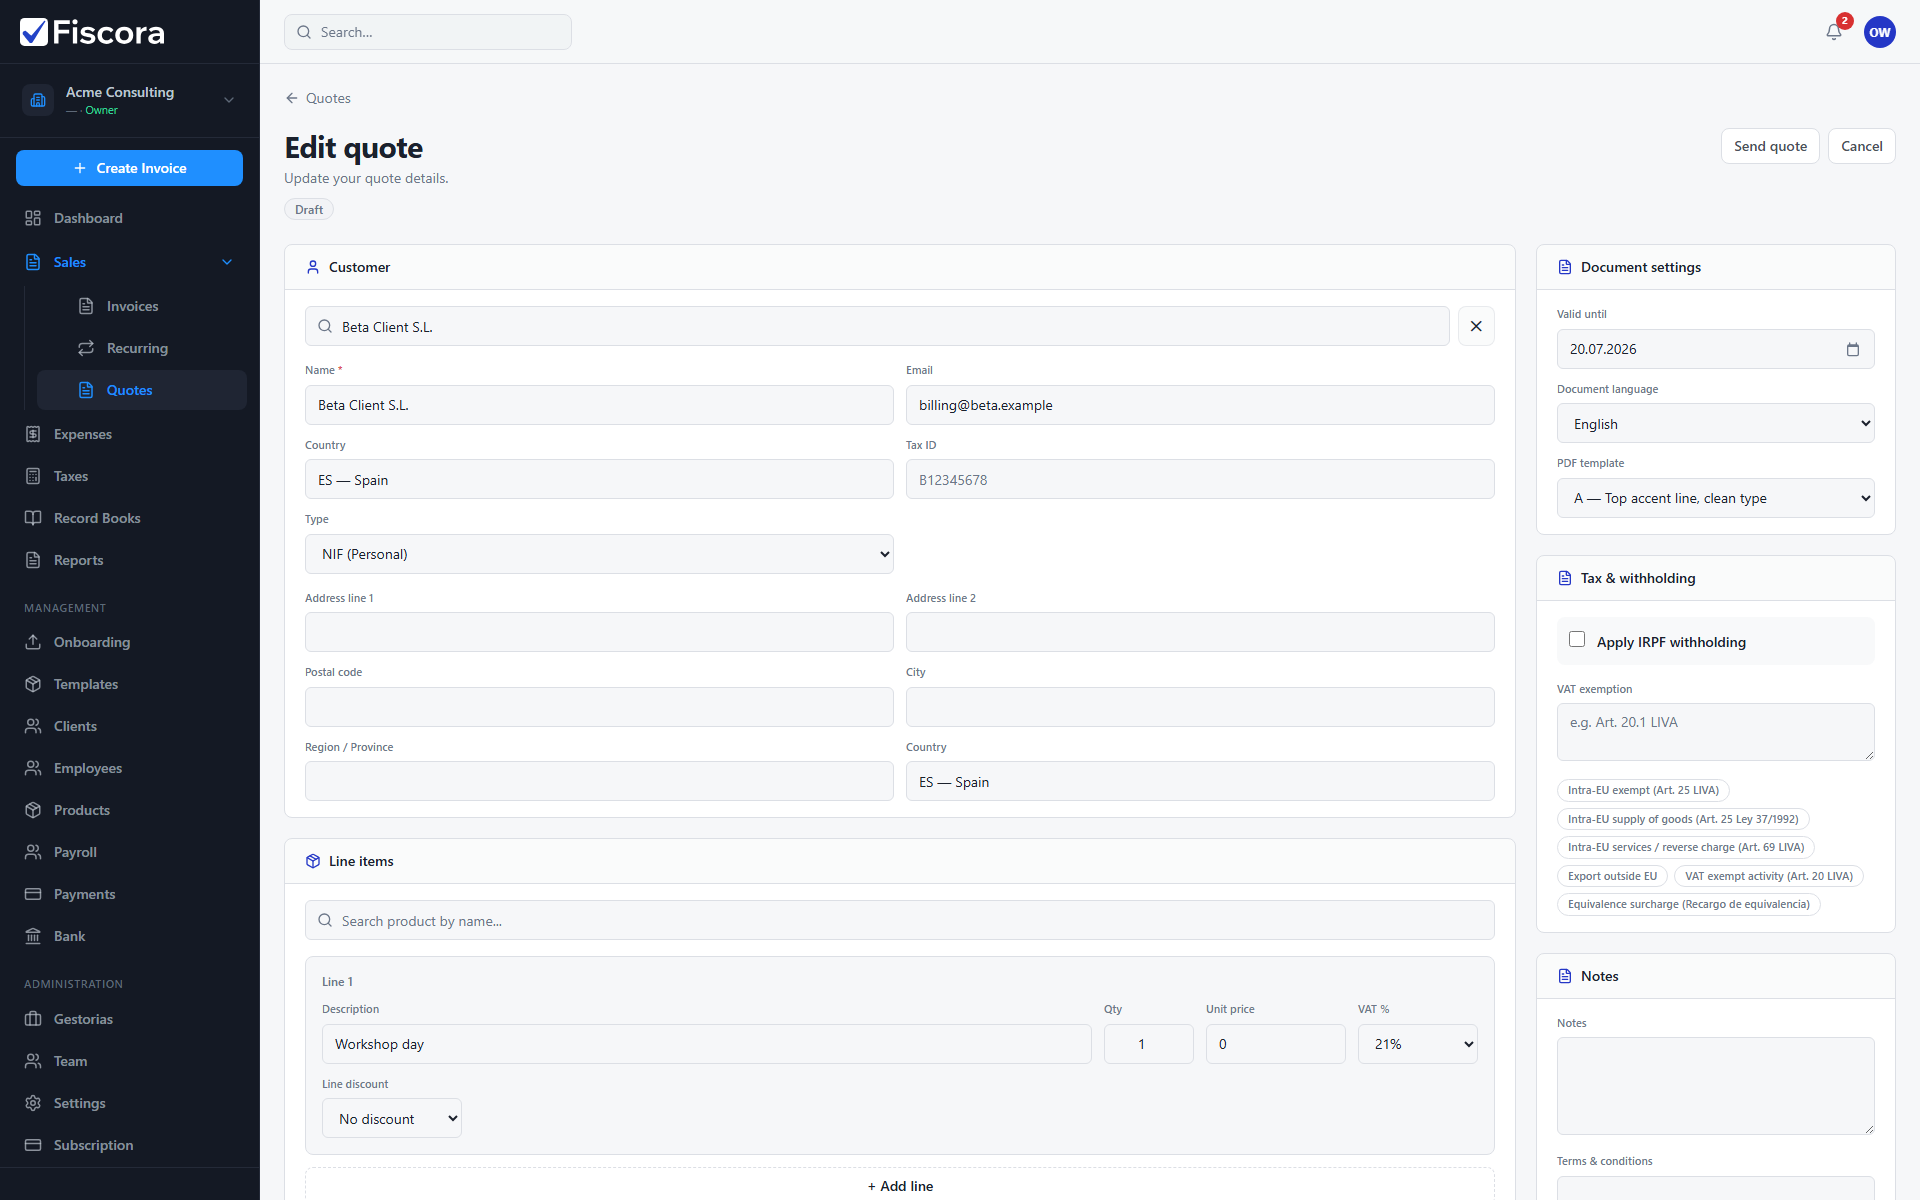
Task: Enable Apply IRPF withholding checkbox
Action: [x=1577, y=640]
